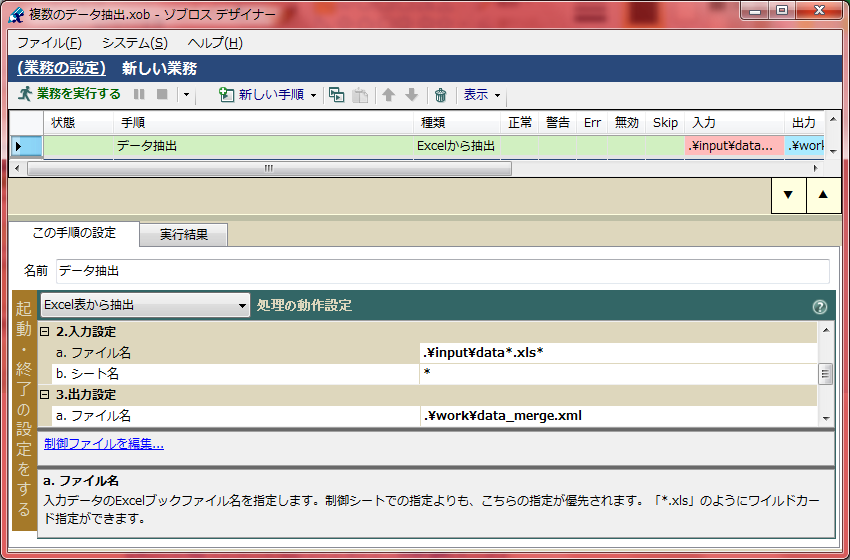The image size is (850, 560).
Task: Click the grid horizontal scrollbar right arrow
Action: [816, 169]
